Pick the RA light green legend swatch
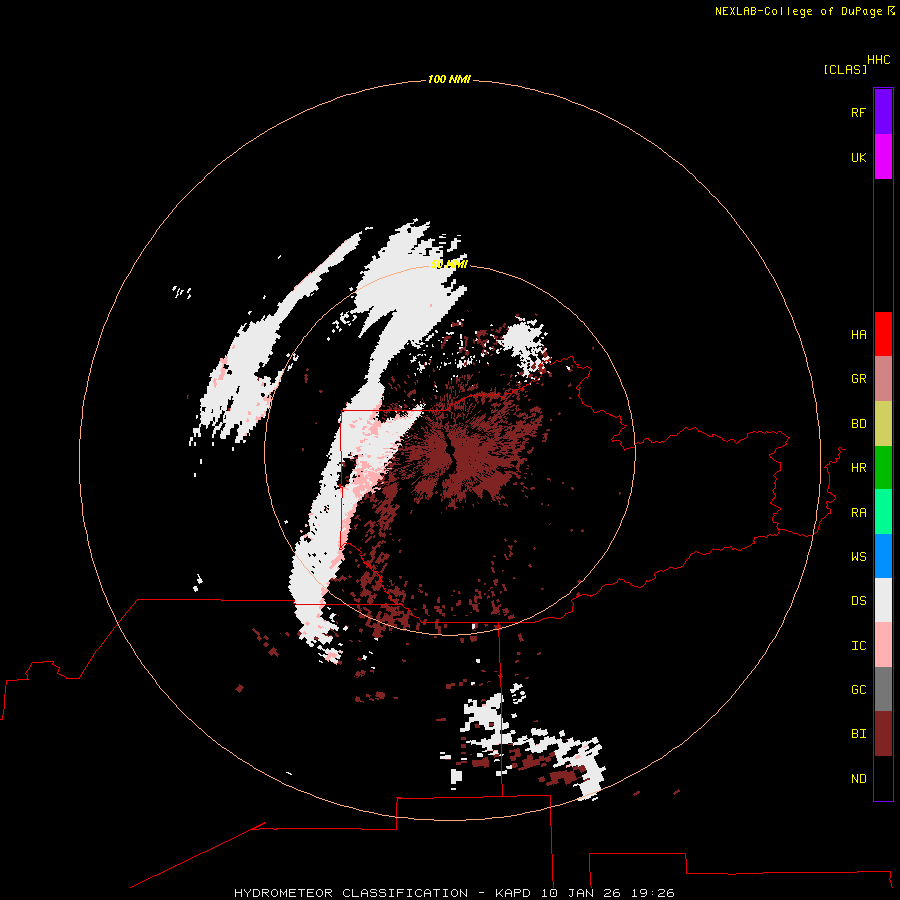Image resolution: width=900 pixels, height=900 pixels. point(883,512)
